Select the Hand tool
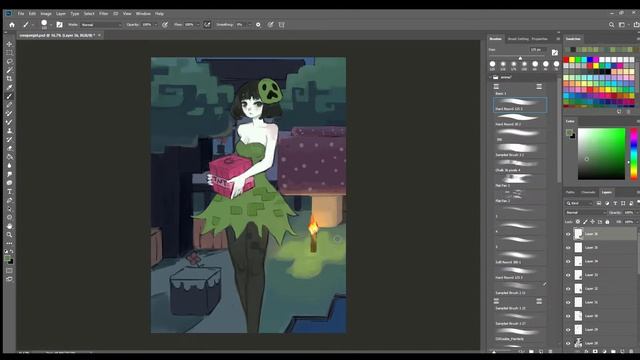Screen dimensions: 640x360 pos(9,226)
